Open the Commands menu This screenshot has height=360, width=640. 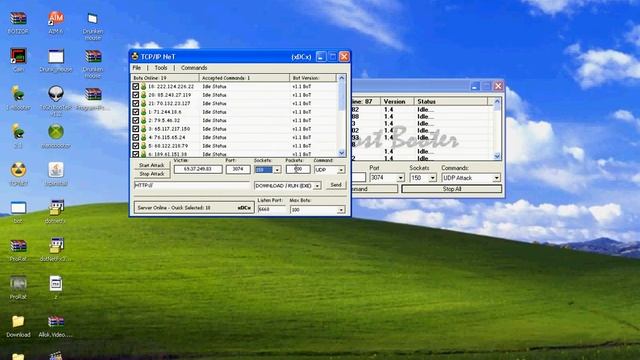click(194, 68)
